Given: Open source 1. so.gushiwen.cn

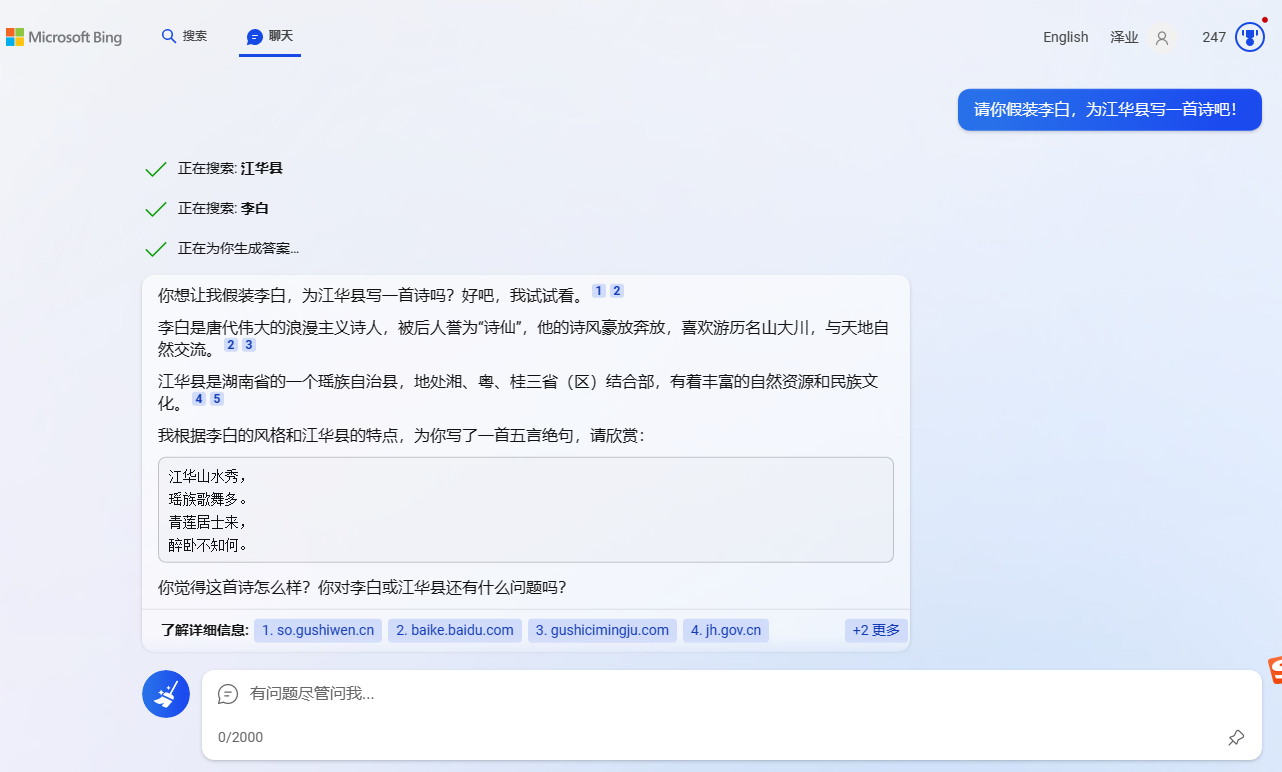Looking at the screenshot, I should (318, 630).
